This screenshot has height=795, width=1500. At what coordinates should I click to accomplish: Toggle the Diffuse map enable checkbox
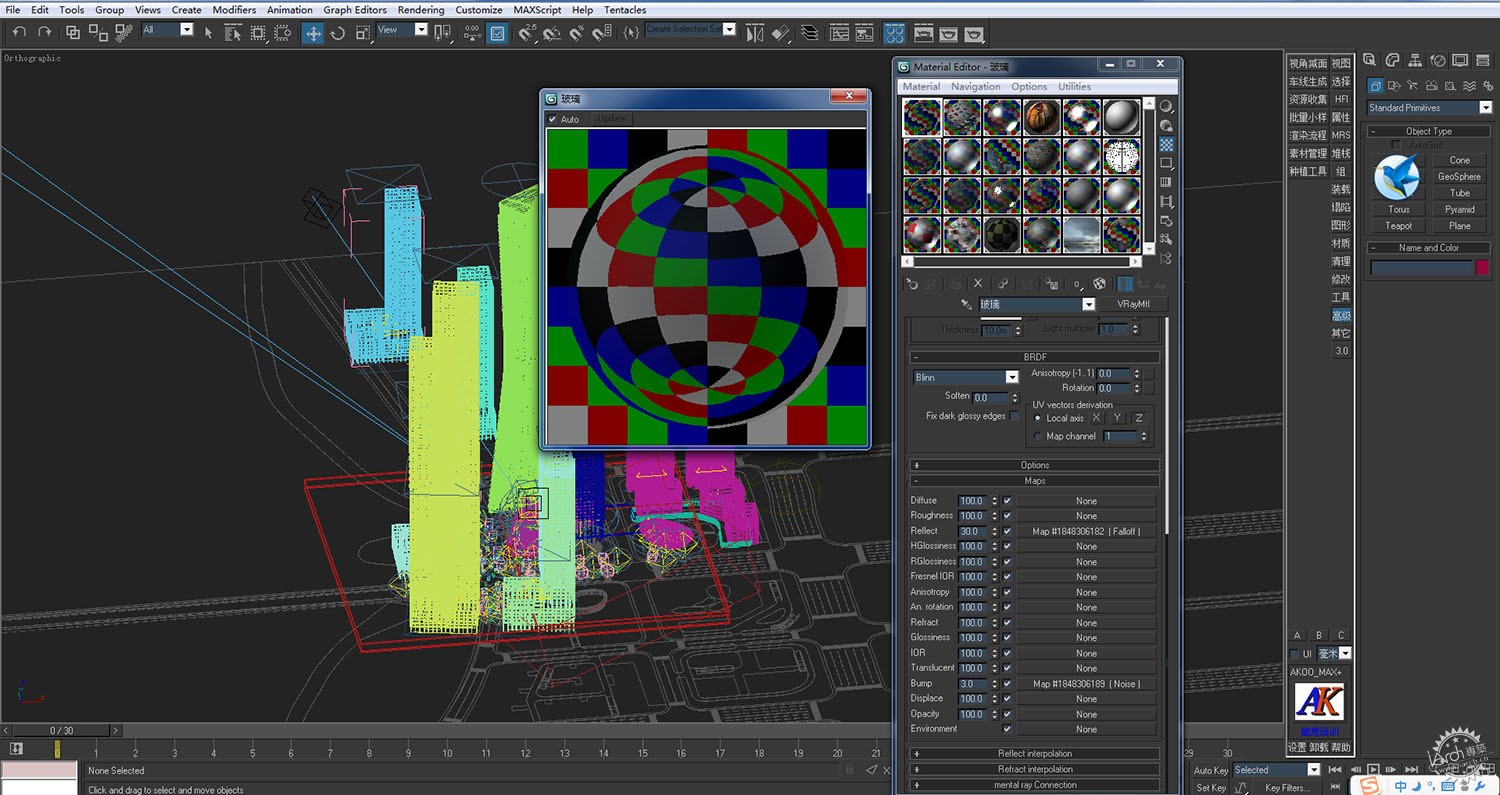pyautogui.click(x=1008, y=501)
